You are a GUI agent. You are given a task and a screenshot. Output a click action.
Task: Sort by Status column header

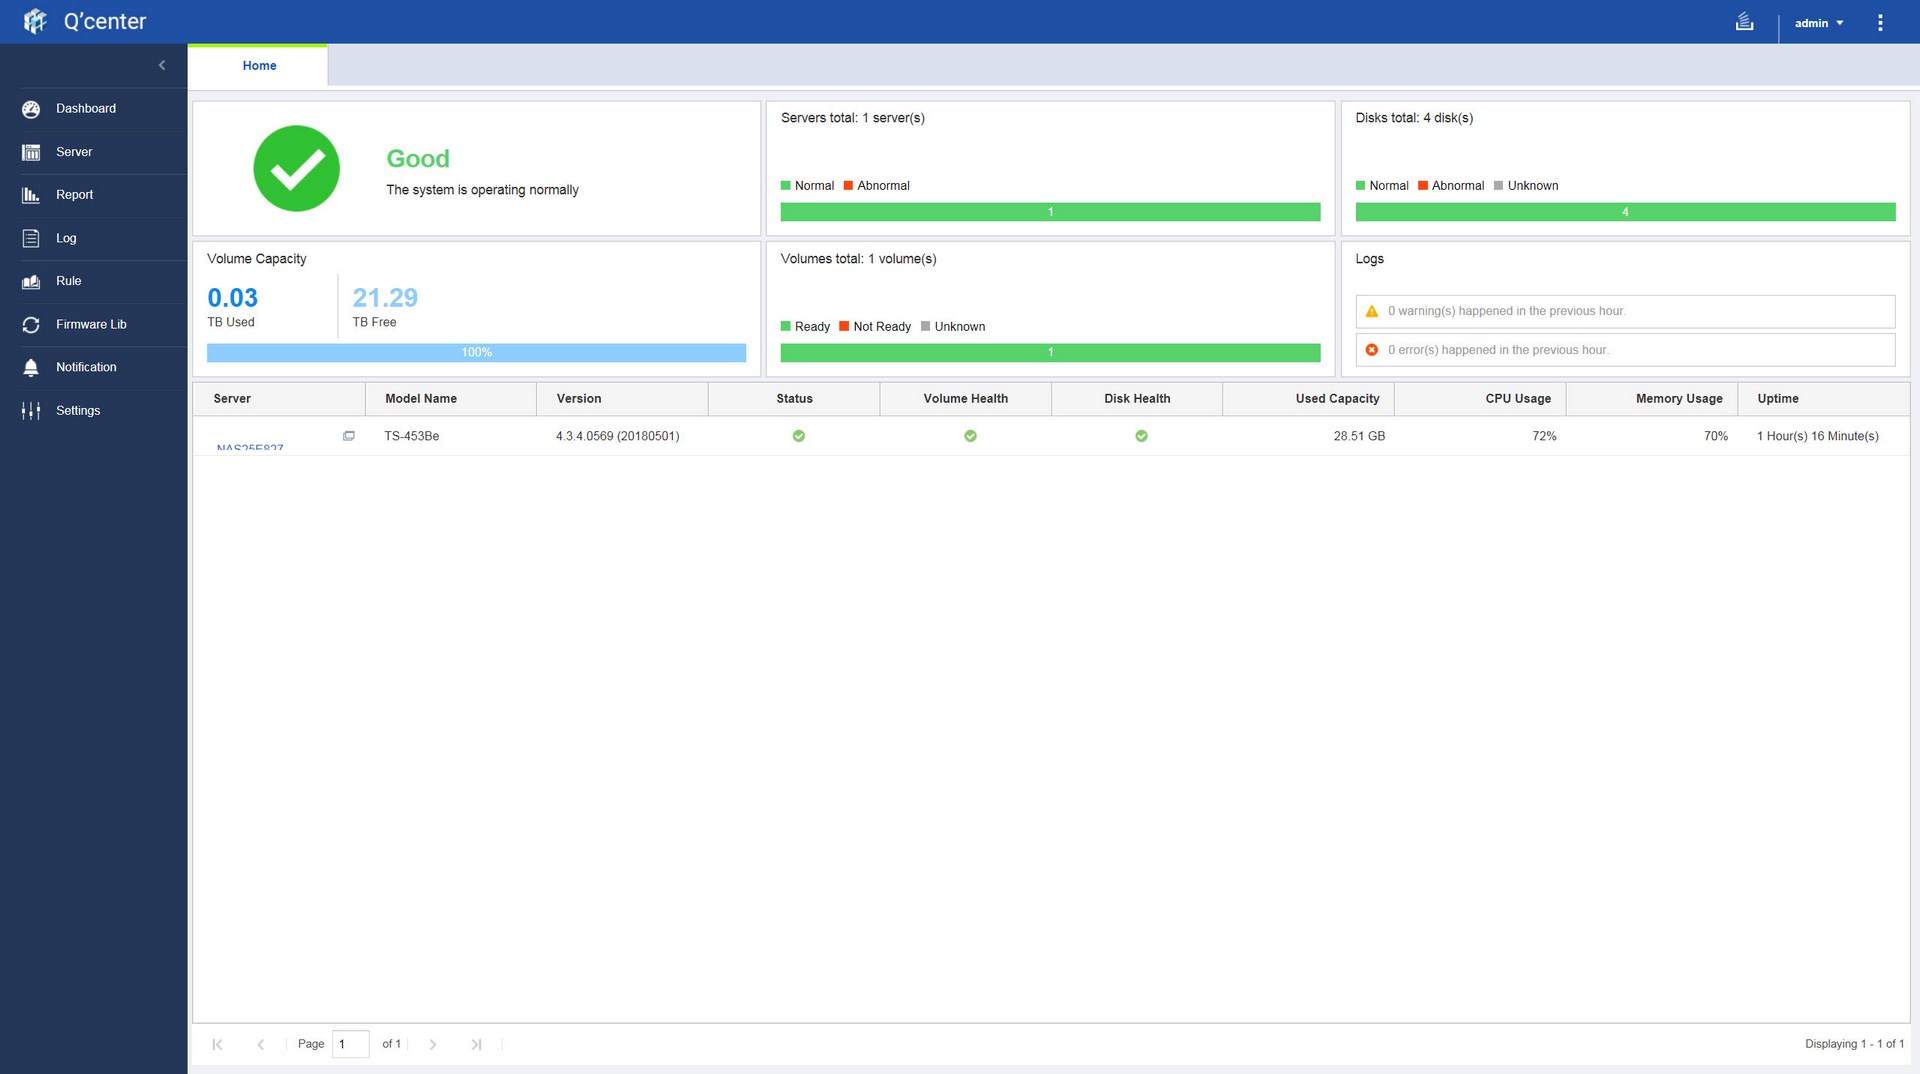794,399
